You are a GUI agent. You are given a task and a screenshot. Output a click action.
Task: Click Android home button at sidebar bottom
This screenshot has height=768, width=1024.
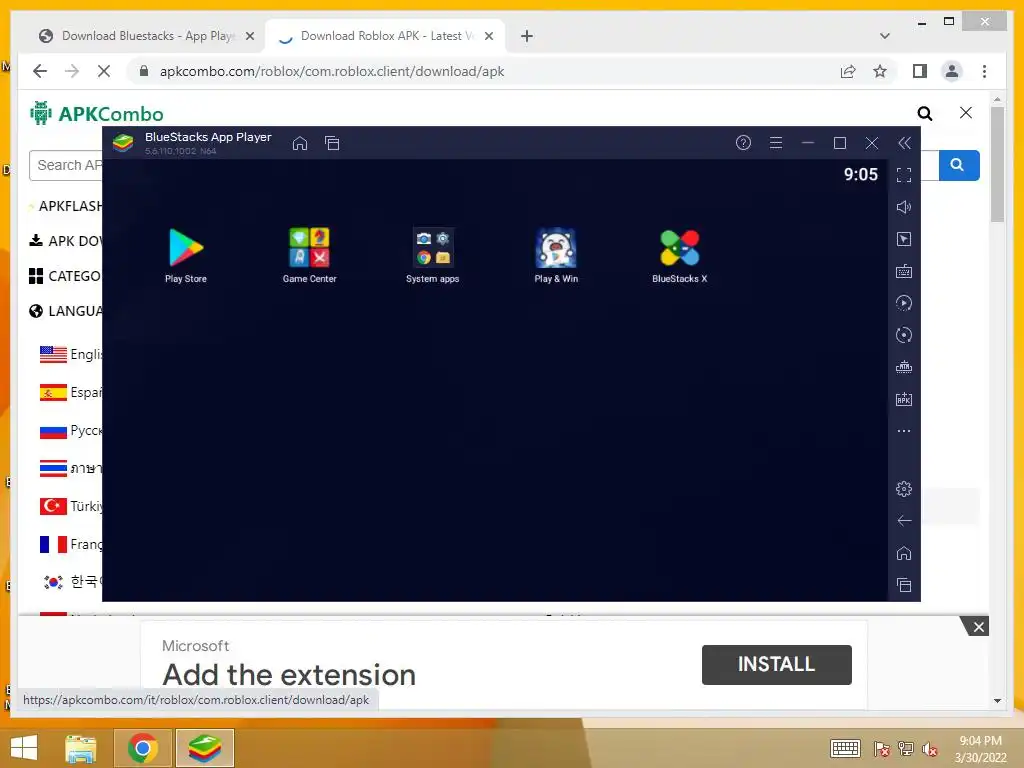pos(904,553)
